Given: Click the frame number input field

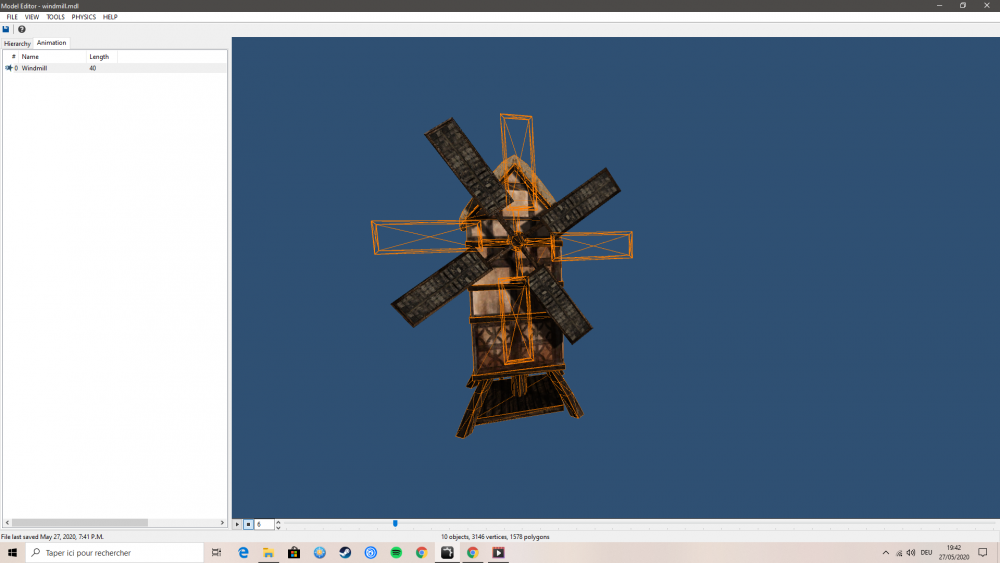Looking at the screenshot, I should pos(263,524).
